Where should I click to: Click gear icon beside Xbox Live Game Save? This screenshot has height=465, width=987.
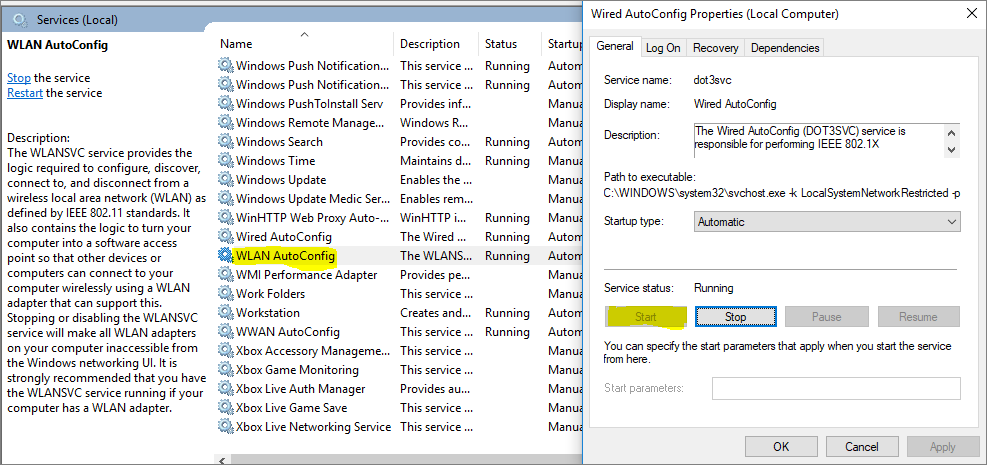click(x=225, y=408)
